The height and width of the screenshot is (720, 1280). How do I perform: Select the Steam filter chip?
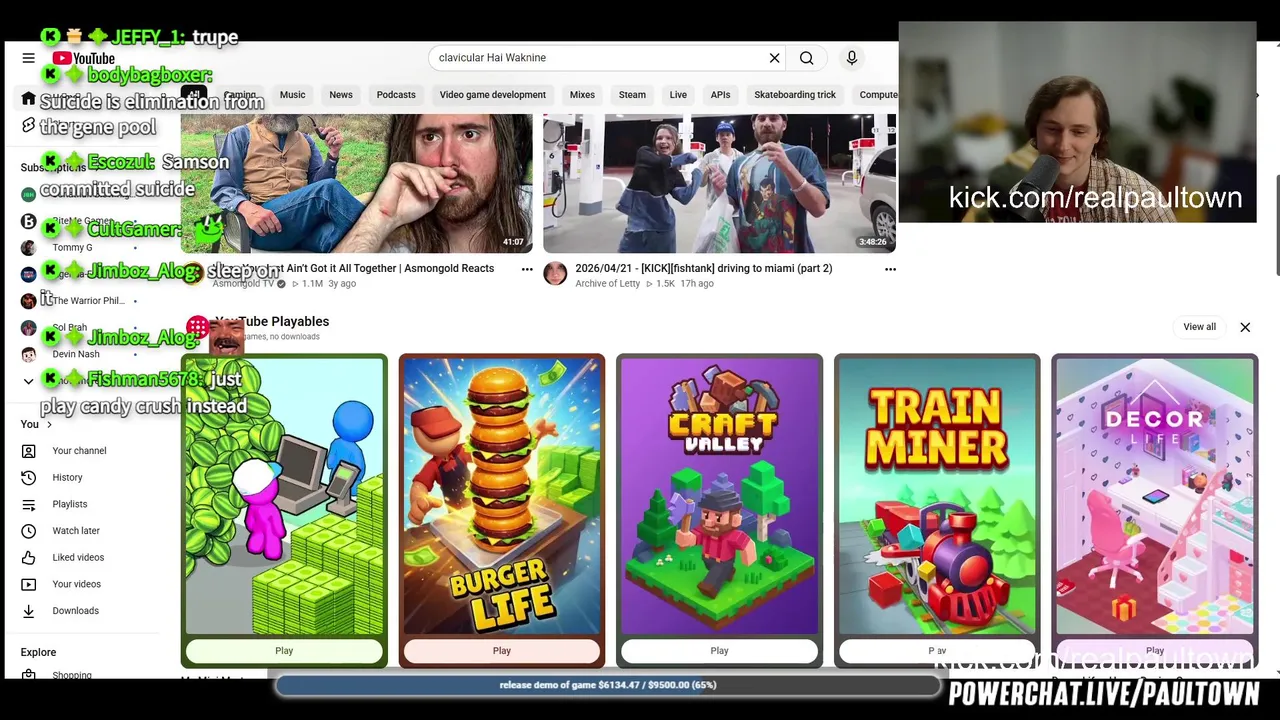pyautogui.click(x=632, y=95)
